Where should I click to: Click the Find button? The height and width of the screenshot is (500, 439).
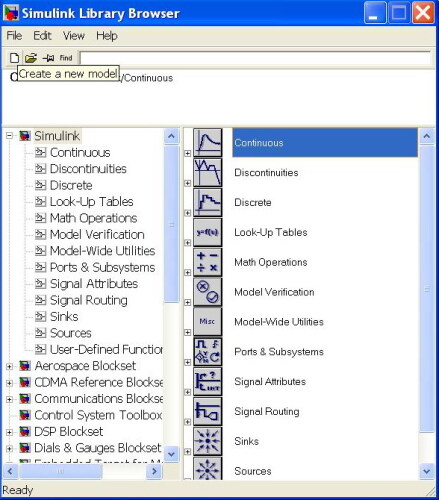click(66, 58)
